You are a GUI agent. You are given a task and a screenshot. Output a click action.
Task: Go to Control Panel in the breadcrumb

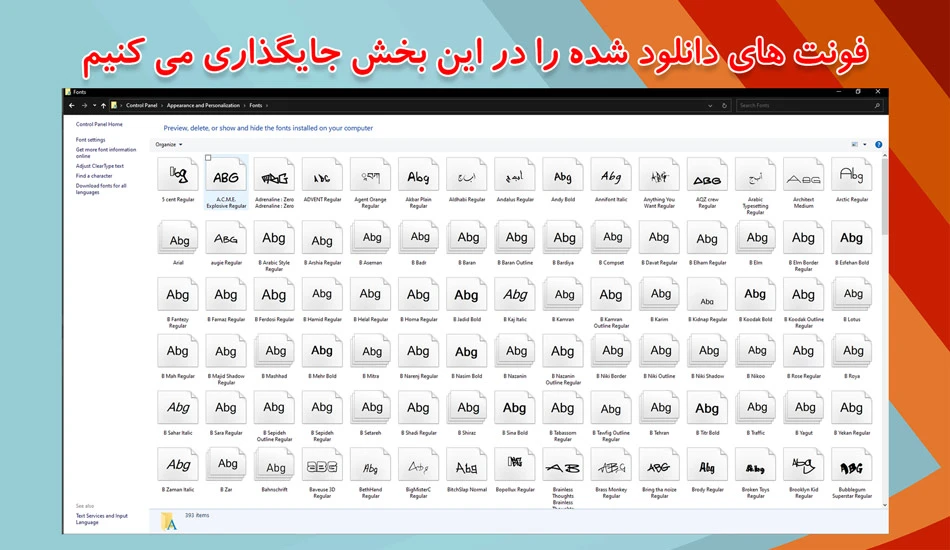142,105
